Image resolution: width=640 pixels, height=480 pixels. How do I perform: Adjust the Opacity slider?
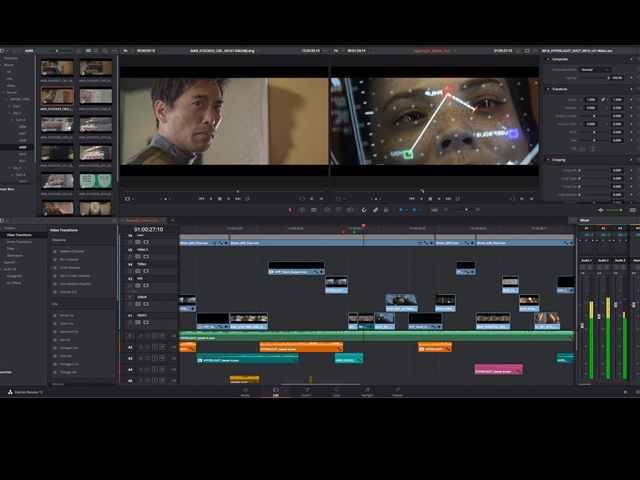[594, 78]
